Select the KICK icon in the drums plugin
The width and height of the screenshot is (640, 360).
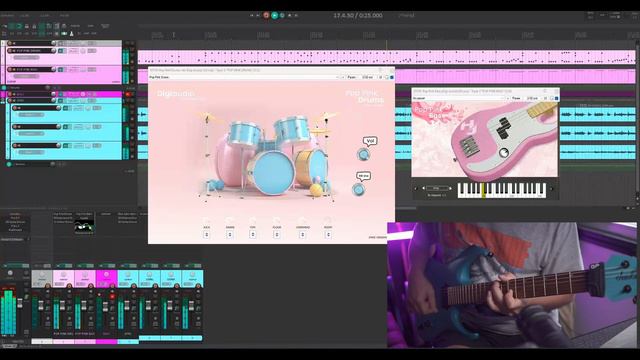click(207, 220)
